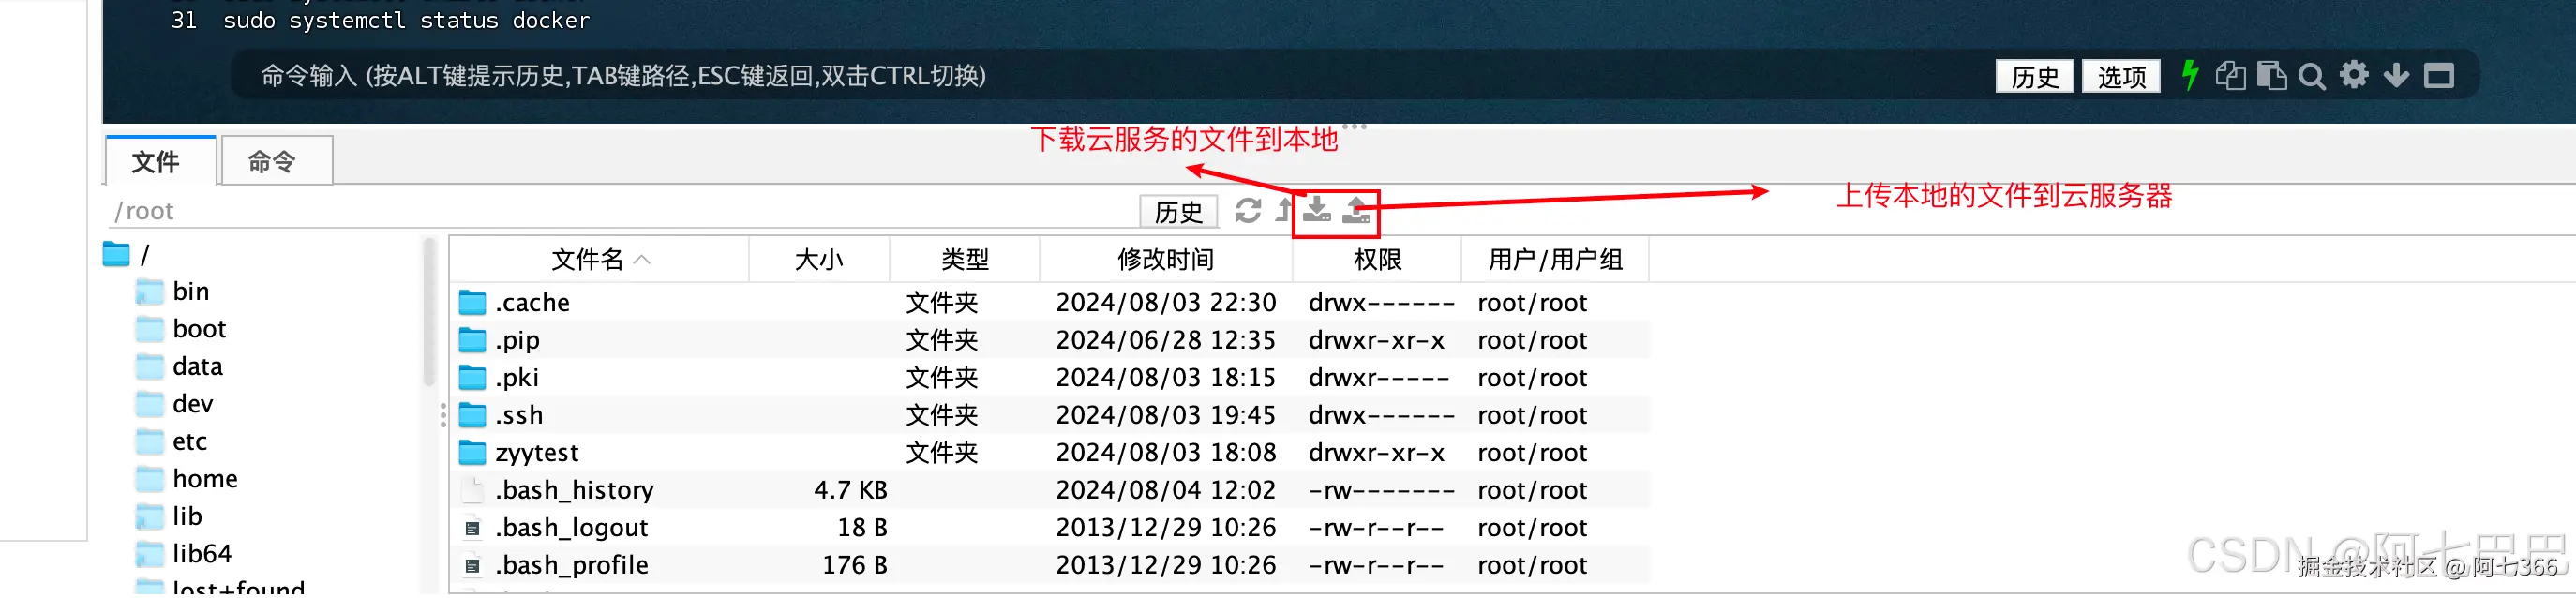Click the command input field
This screenshot has width=2576, height=598.
(x=1110, y=76)
